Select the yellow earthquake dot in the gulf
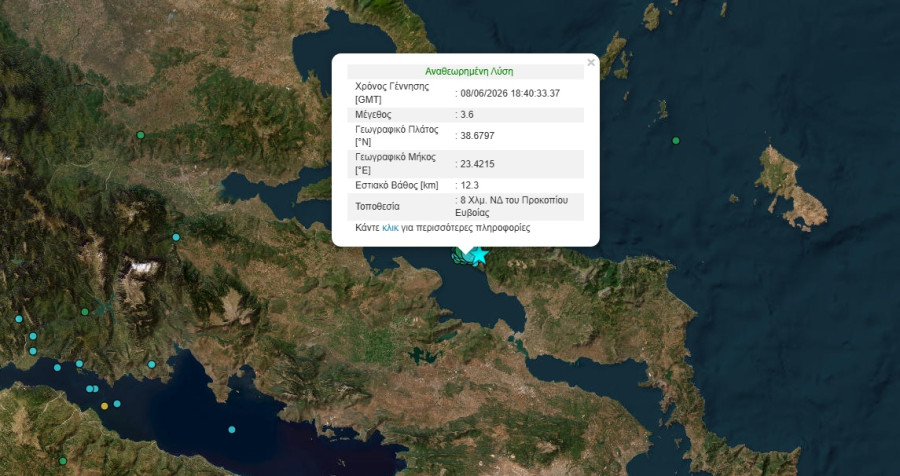The width and height of the screenshot is (900, 476). (104, 406)
